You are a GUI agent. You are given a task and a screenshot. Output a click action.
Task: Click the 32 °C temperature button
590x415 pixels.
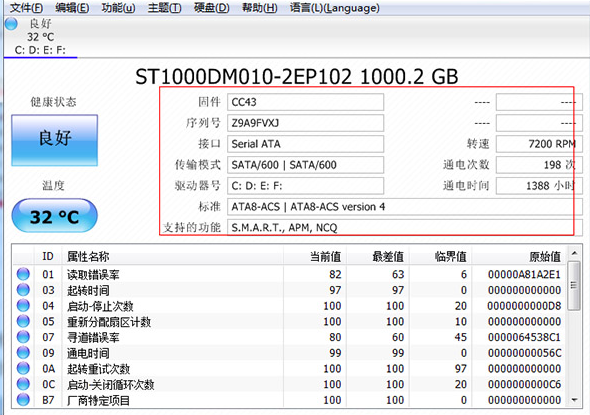coord(55,216)
